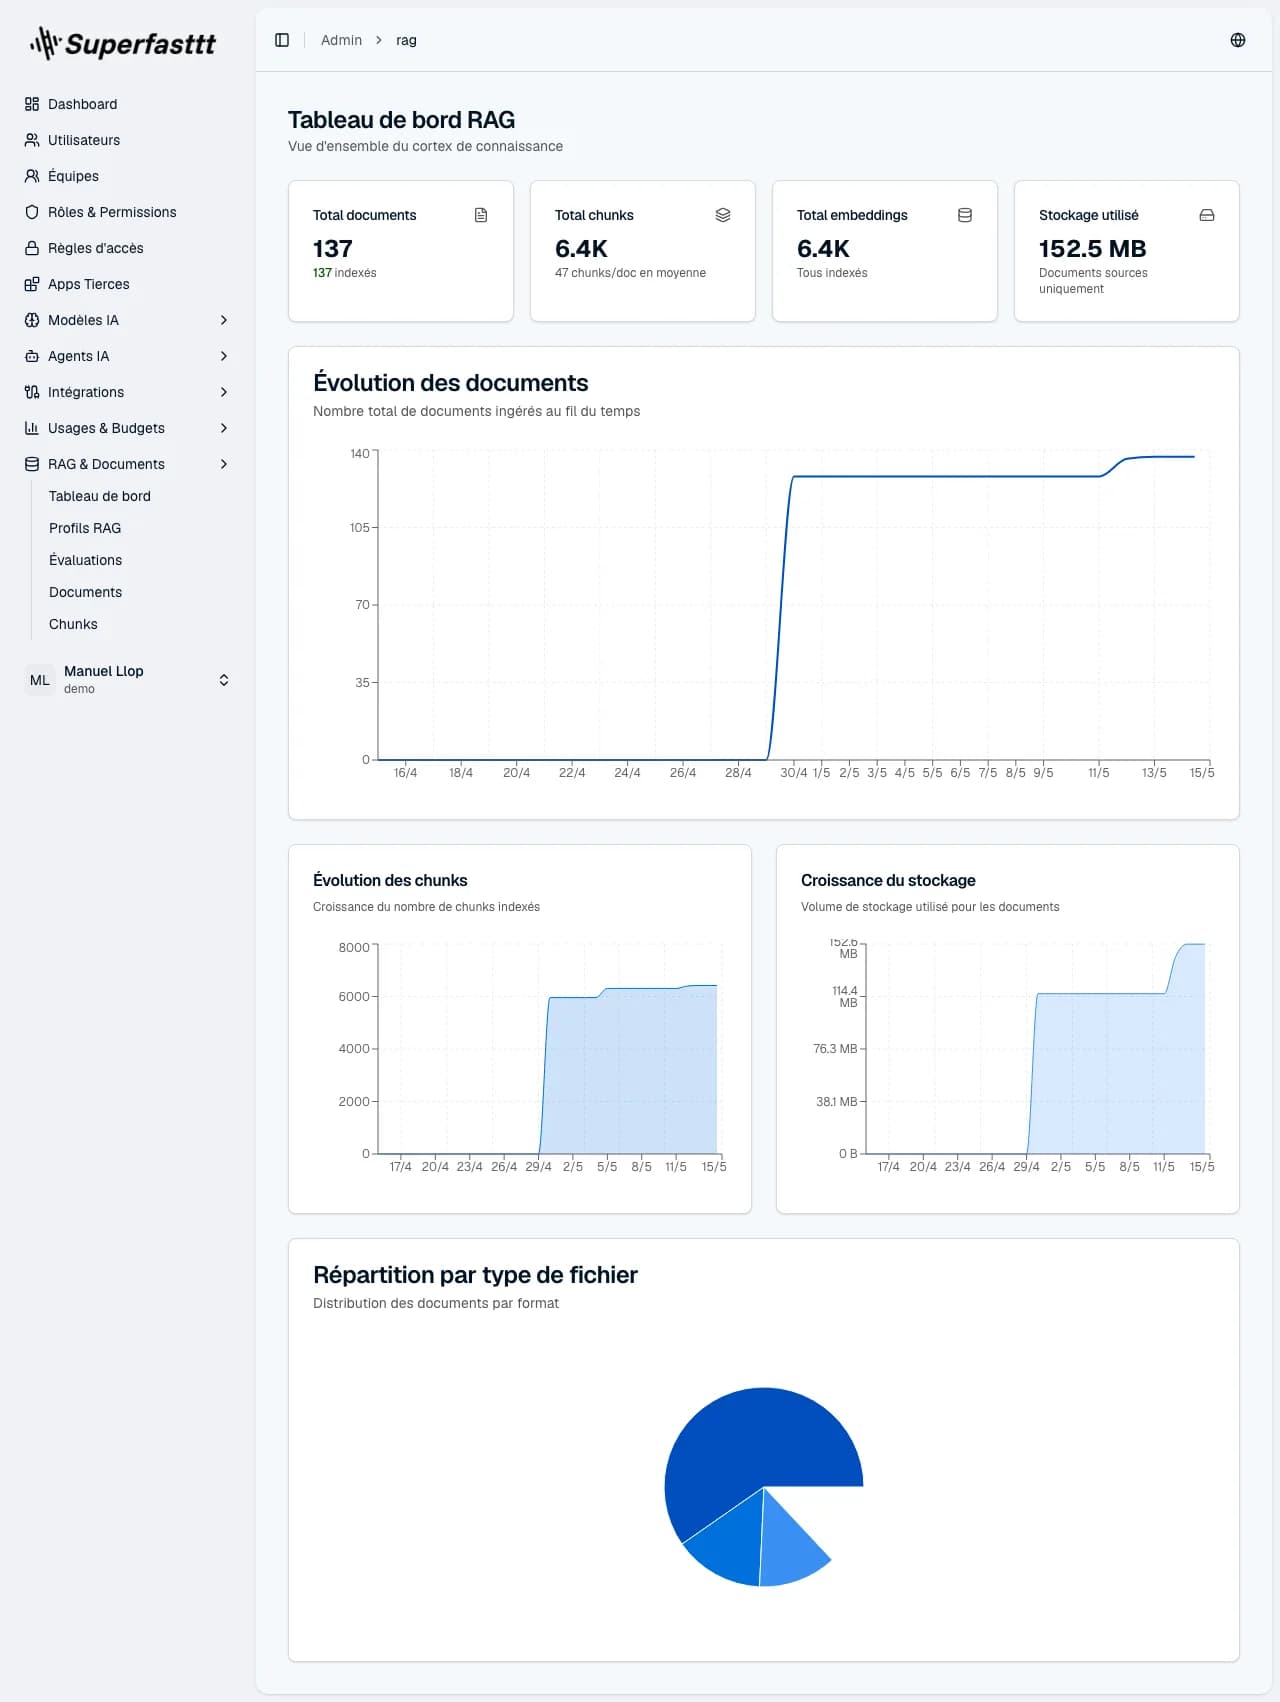Click the Évolution des chunks heading

390,880
